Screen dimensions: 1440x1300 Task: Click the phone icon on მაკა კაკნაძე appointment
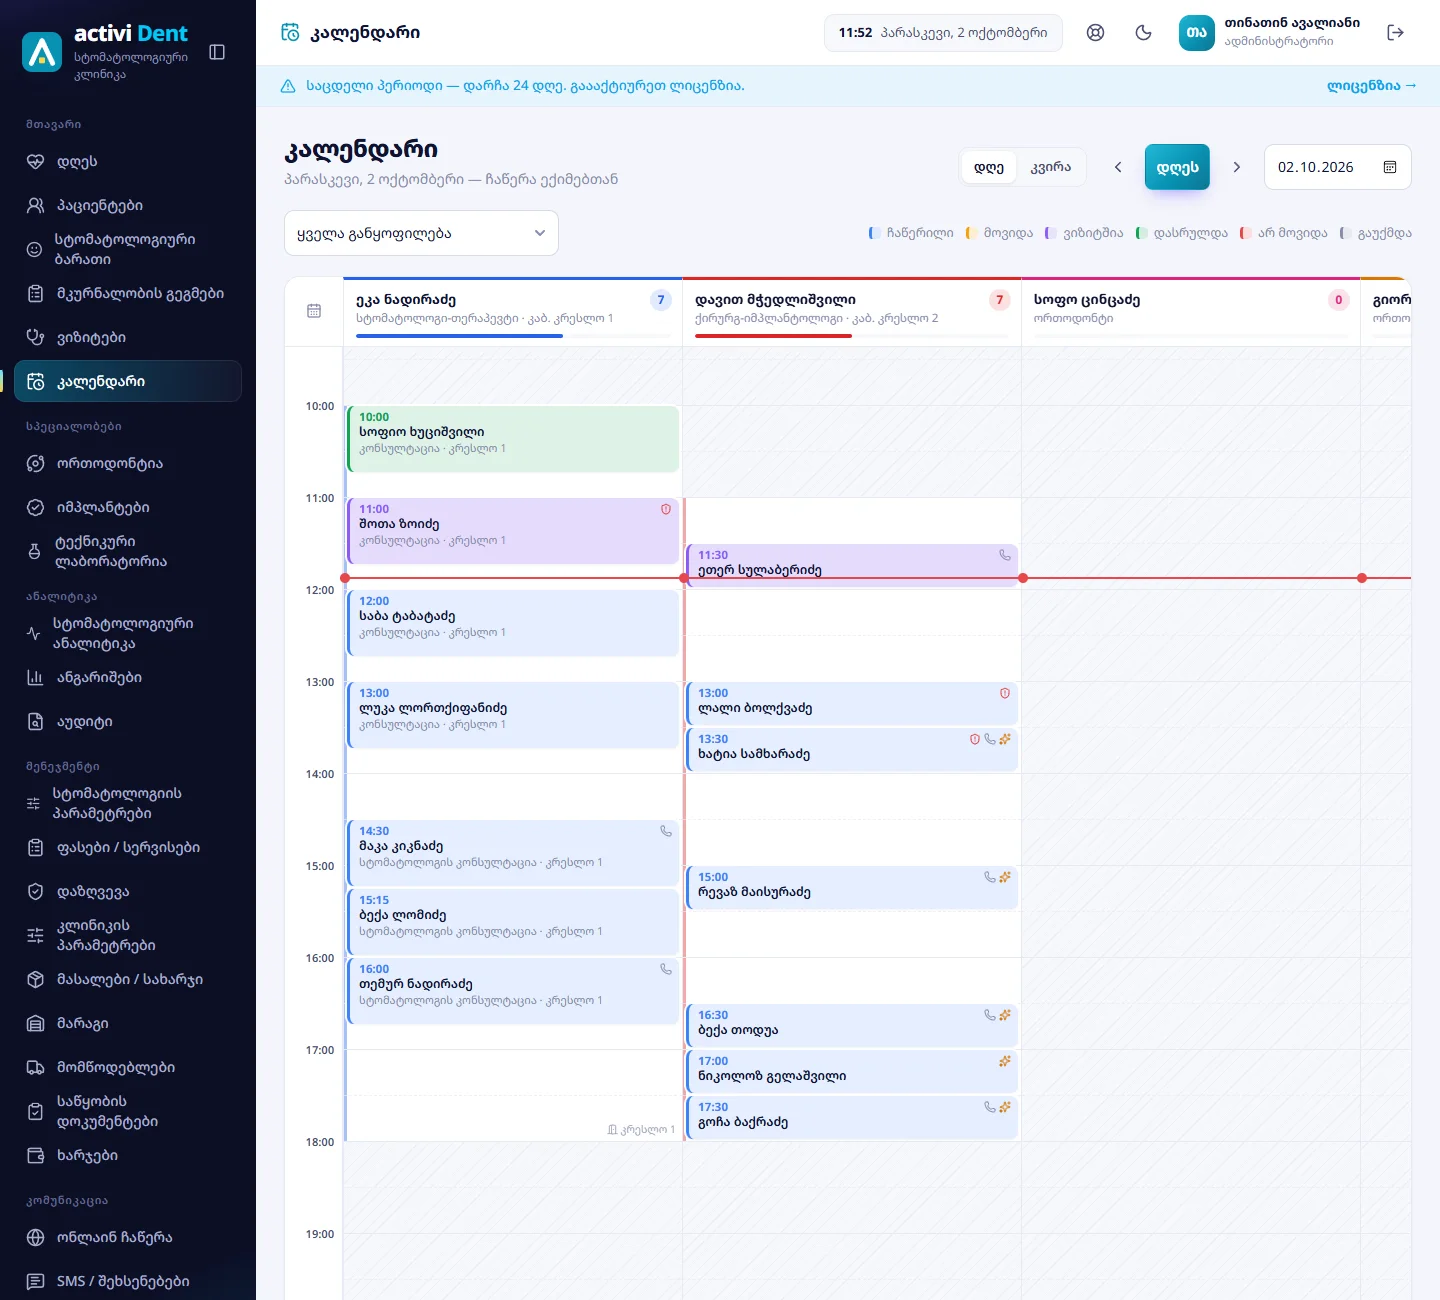[x=666, y=832]
